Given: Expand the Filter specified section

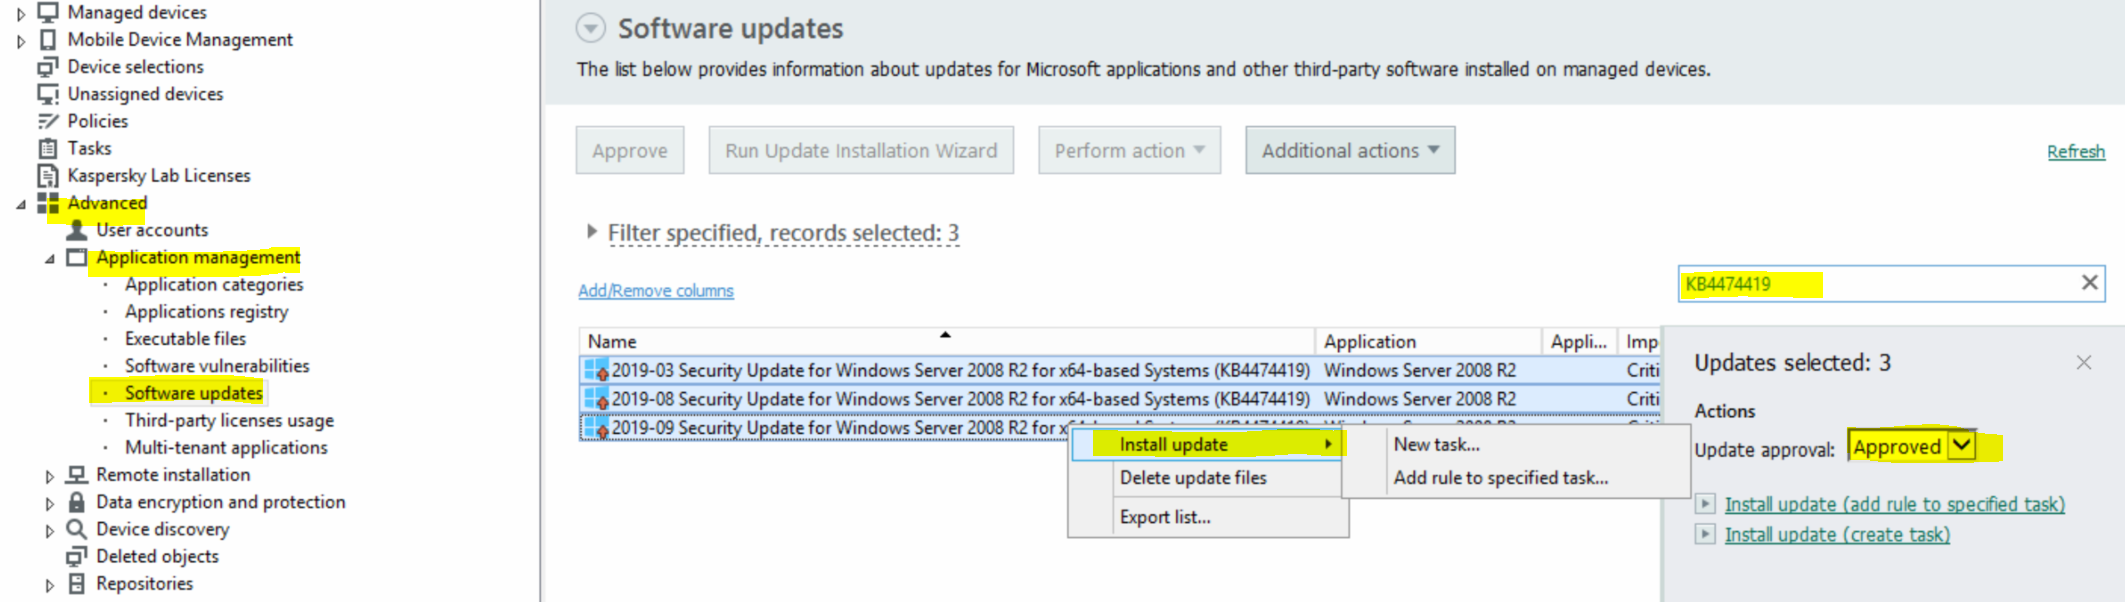Looking at the screenshot, I should point(592,232).
